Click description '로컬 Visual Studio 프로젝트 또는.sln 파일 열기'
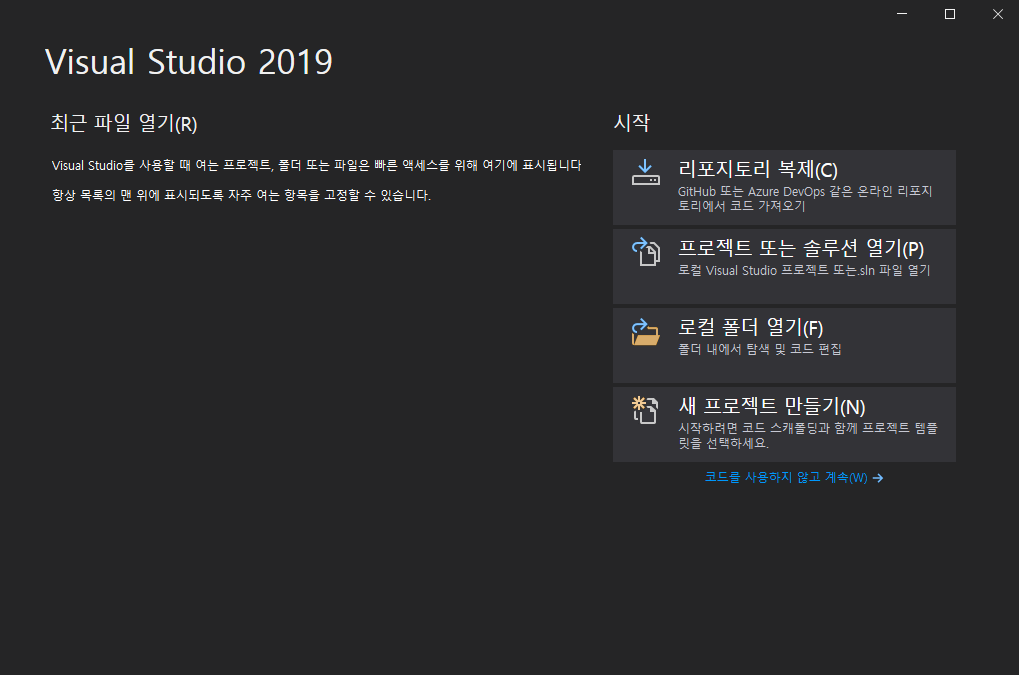1019x675 pixels. 804,270
